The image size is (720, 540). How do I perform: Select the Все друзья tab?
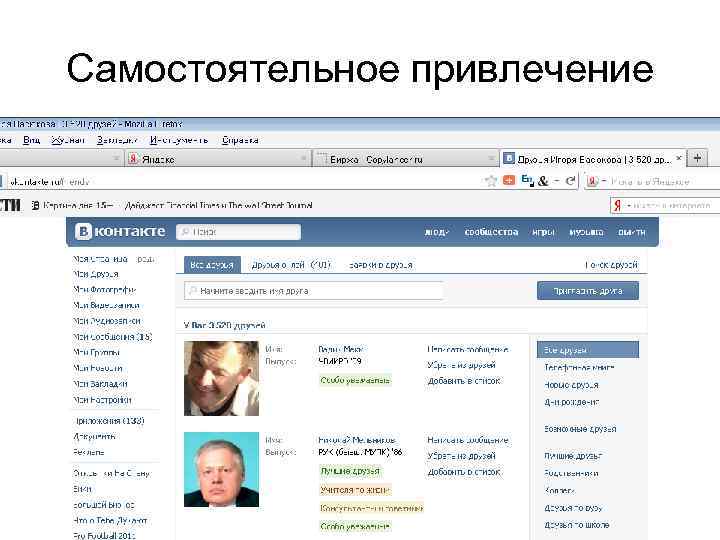[x=212, y=265]
